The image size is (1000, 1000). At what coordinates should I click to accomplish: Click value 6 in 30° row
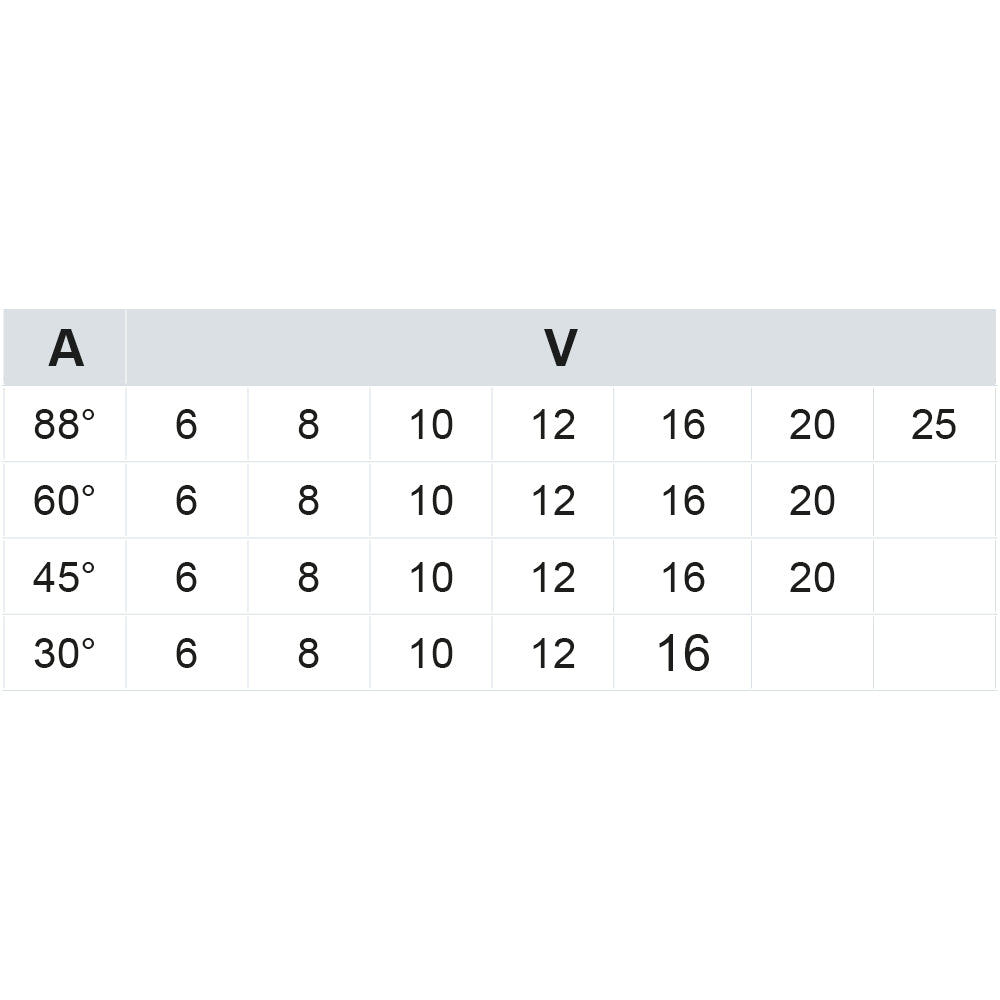click(186, 653)
